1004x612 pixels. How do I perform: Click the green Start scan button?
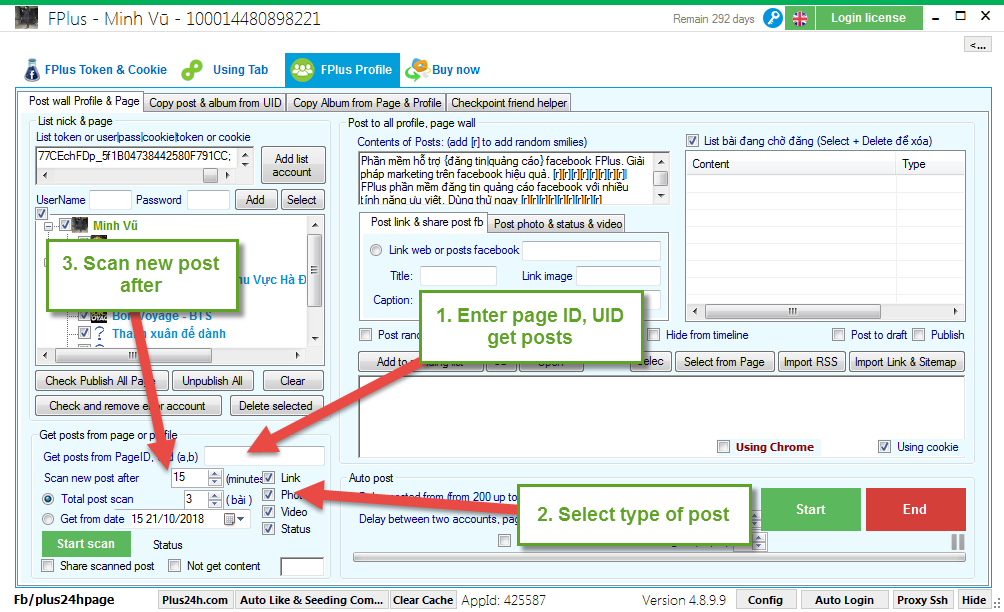pyautogui.click(x=86, y=544)
